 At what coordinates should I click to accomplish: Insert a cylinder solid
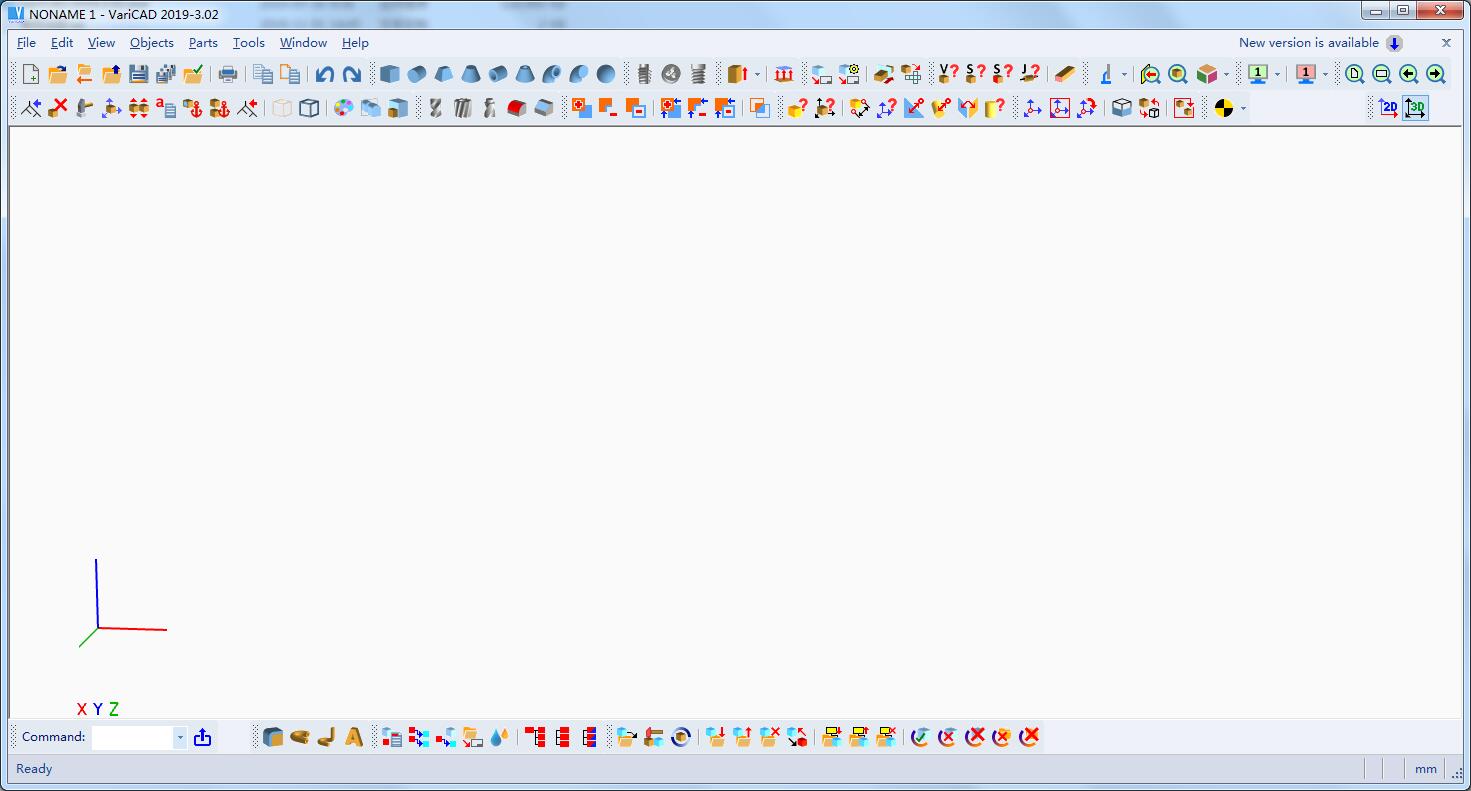pos(417,74)
